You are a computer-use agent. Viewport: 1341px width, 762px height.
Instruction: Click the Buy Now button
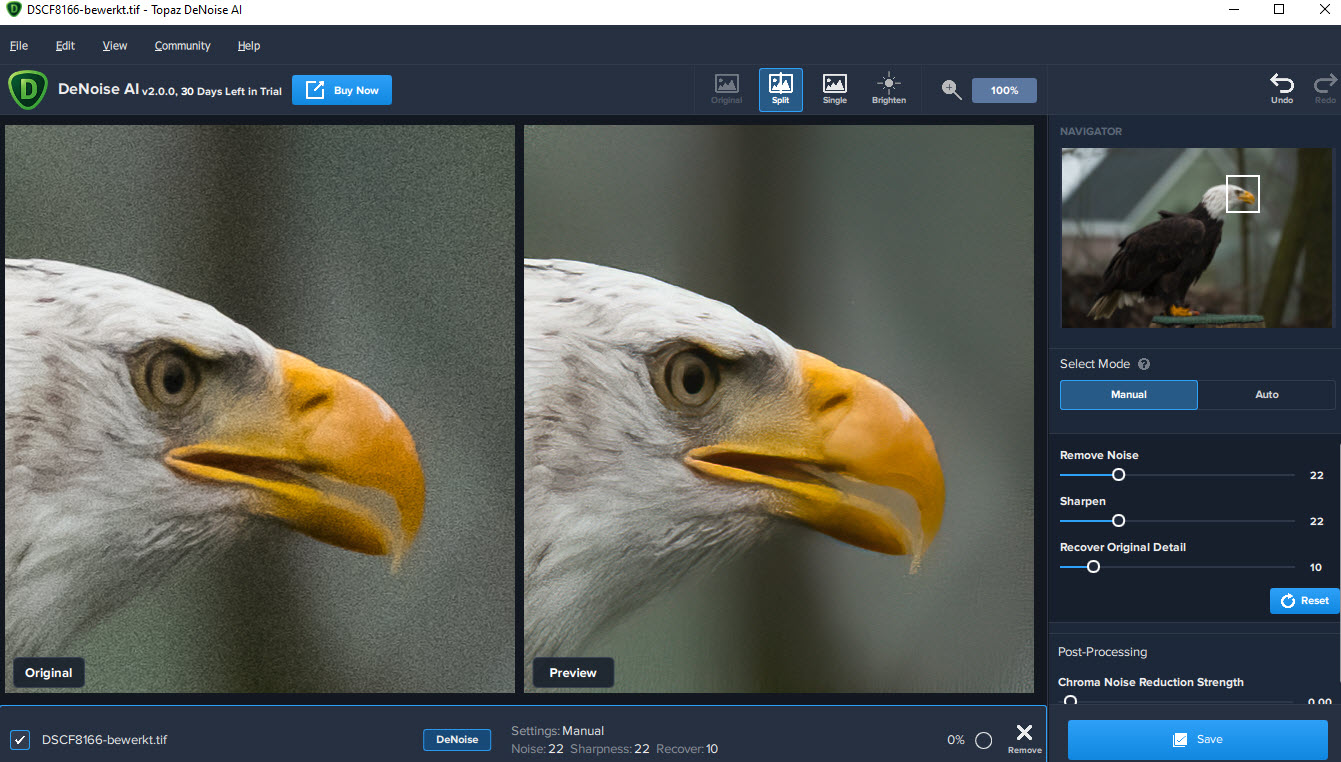tap(342, 90)
